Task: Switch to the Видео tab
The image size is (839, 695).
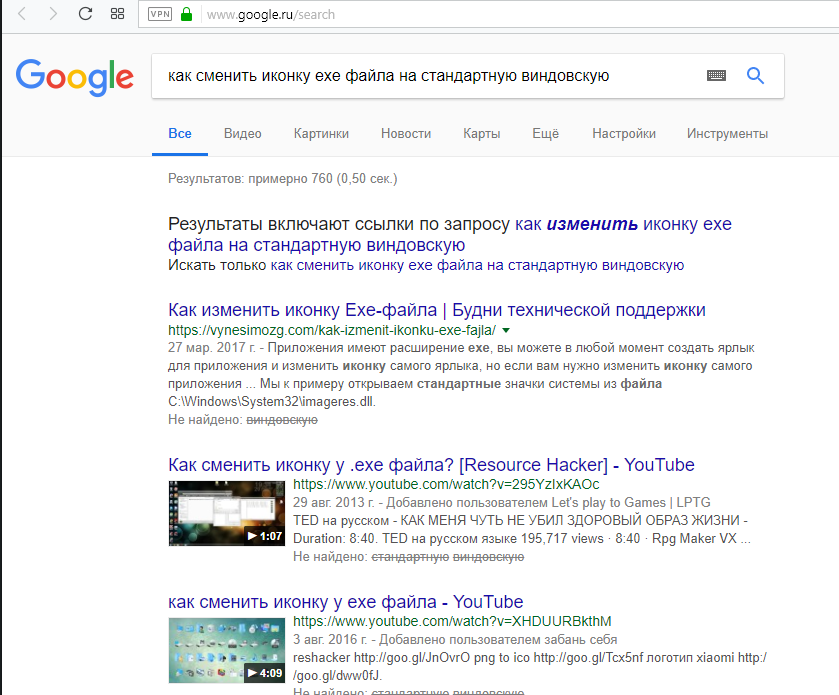Action: coord(242,134)
